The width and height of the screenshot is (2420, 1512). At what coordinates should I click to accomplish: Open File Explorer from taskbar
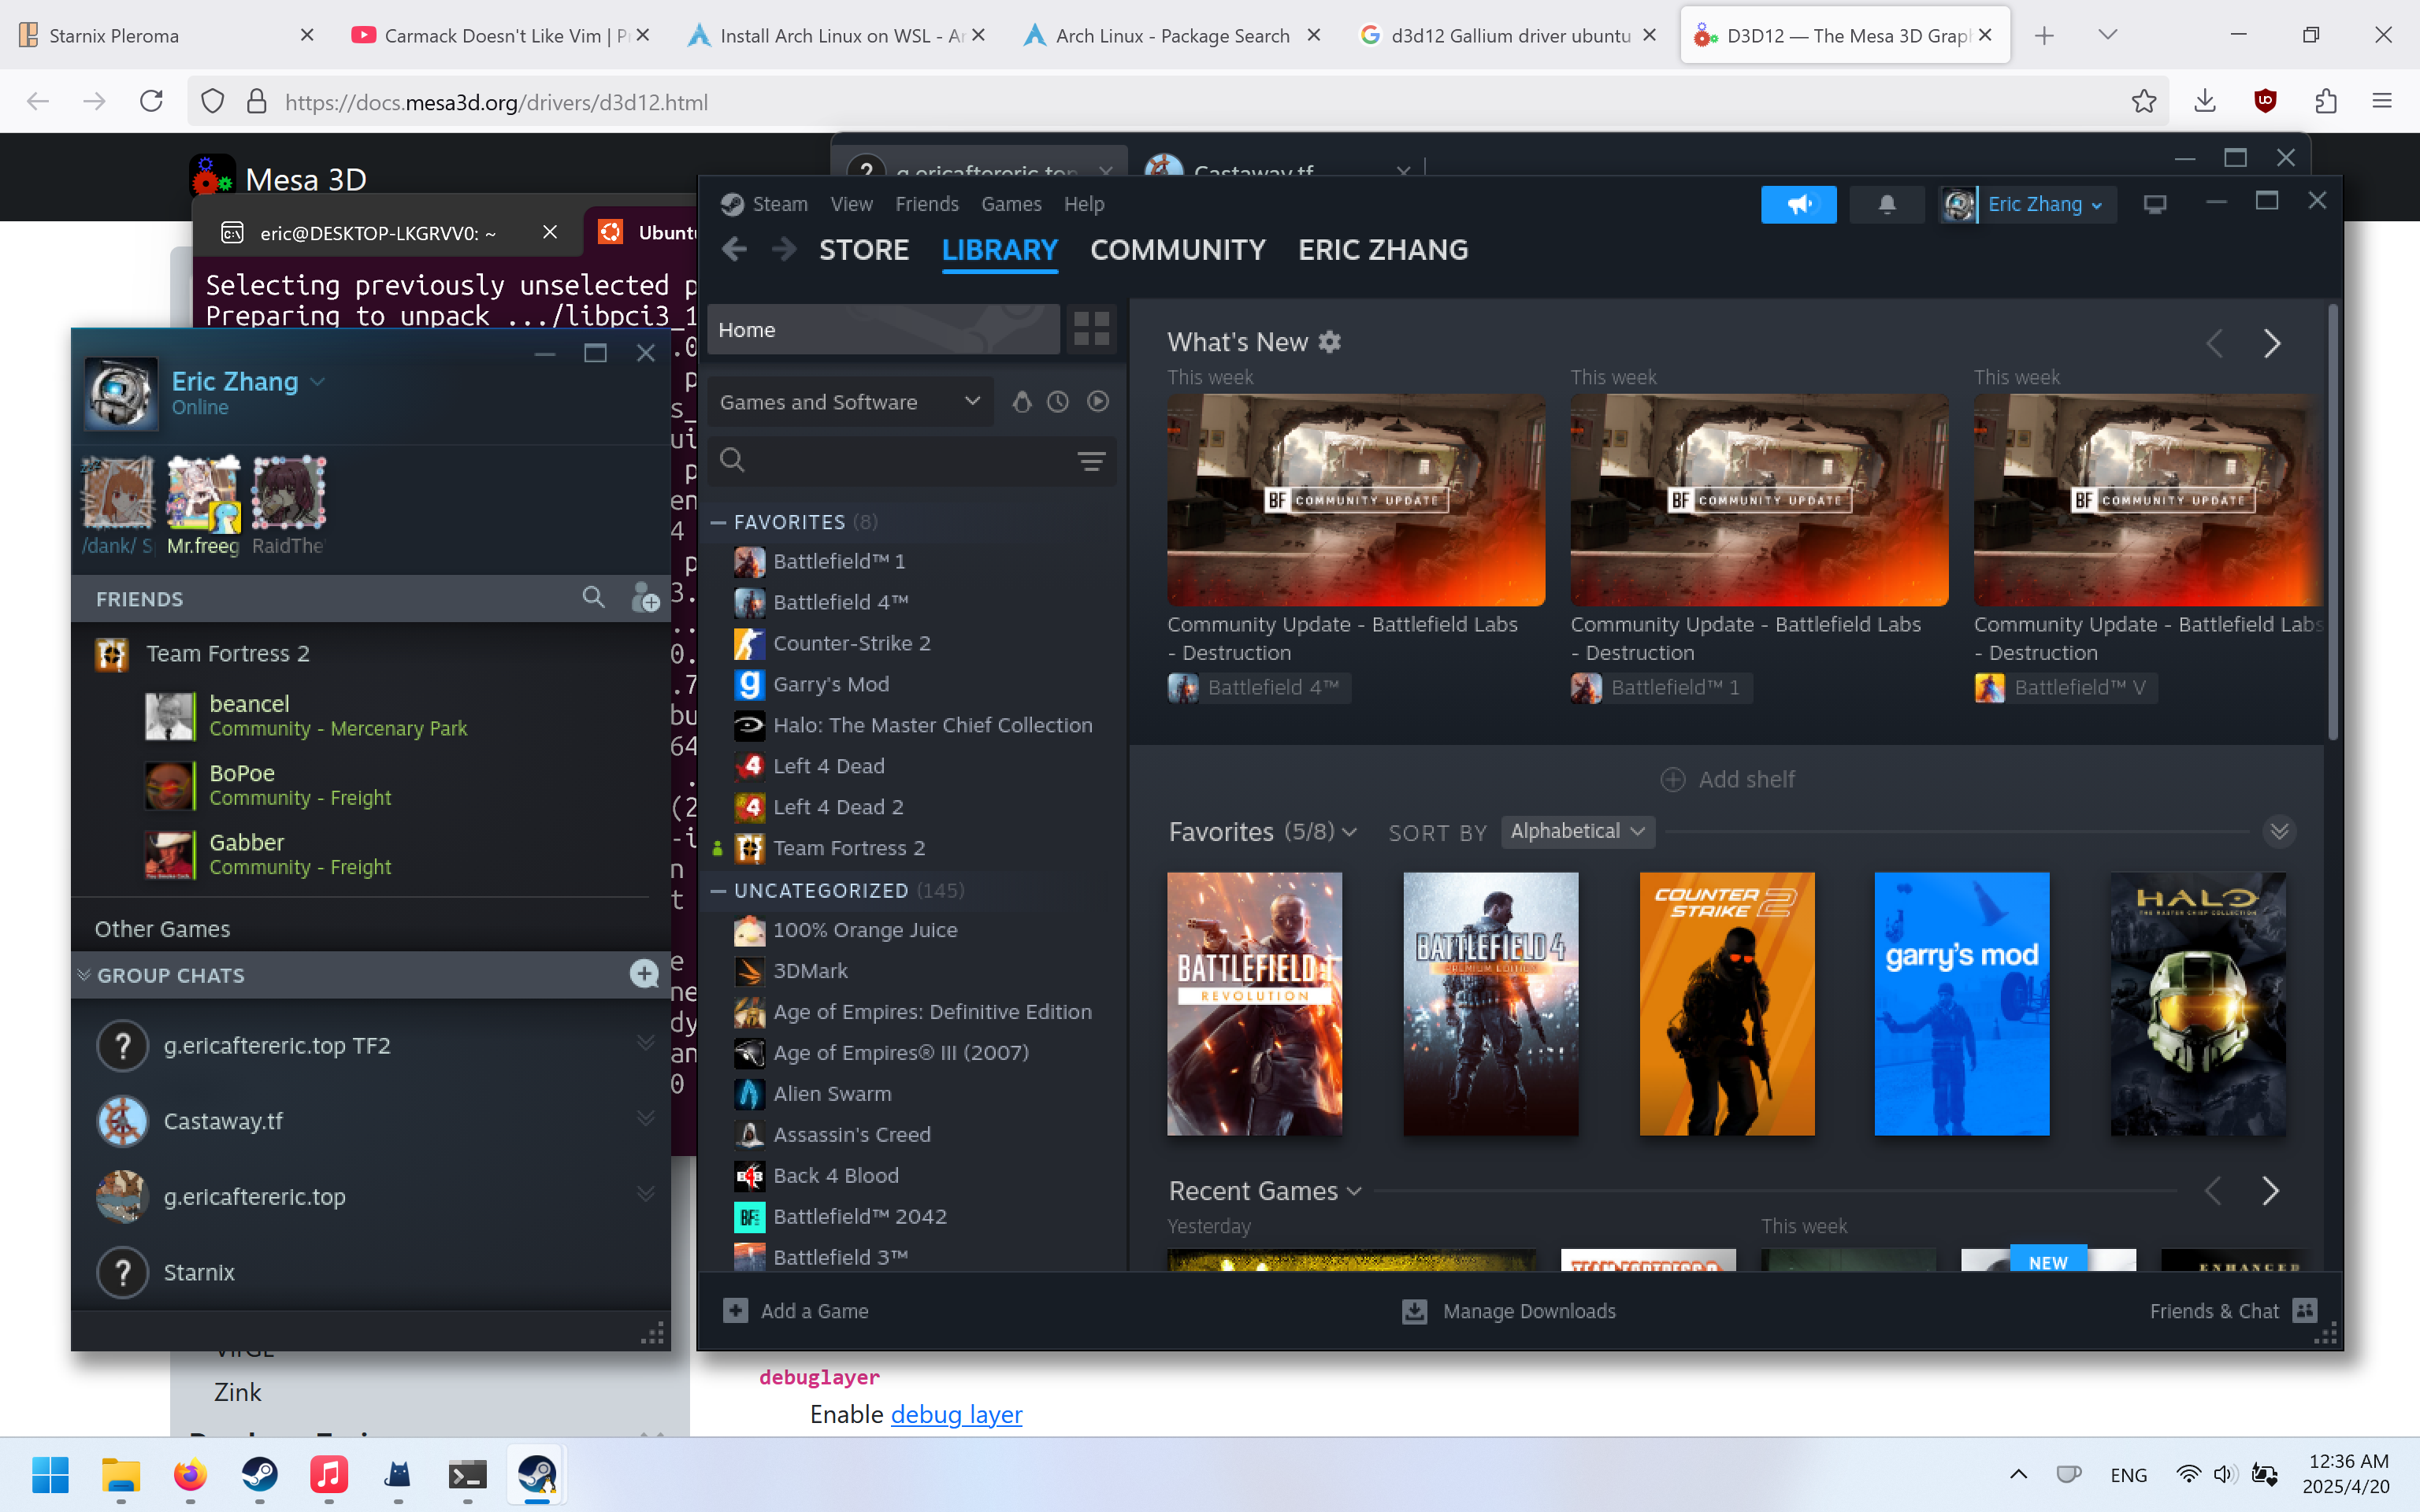pos(120,1474)
